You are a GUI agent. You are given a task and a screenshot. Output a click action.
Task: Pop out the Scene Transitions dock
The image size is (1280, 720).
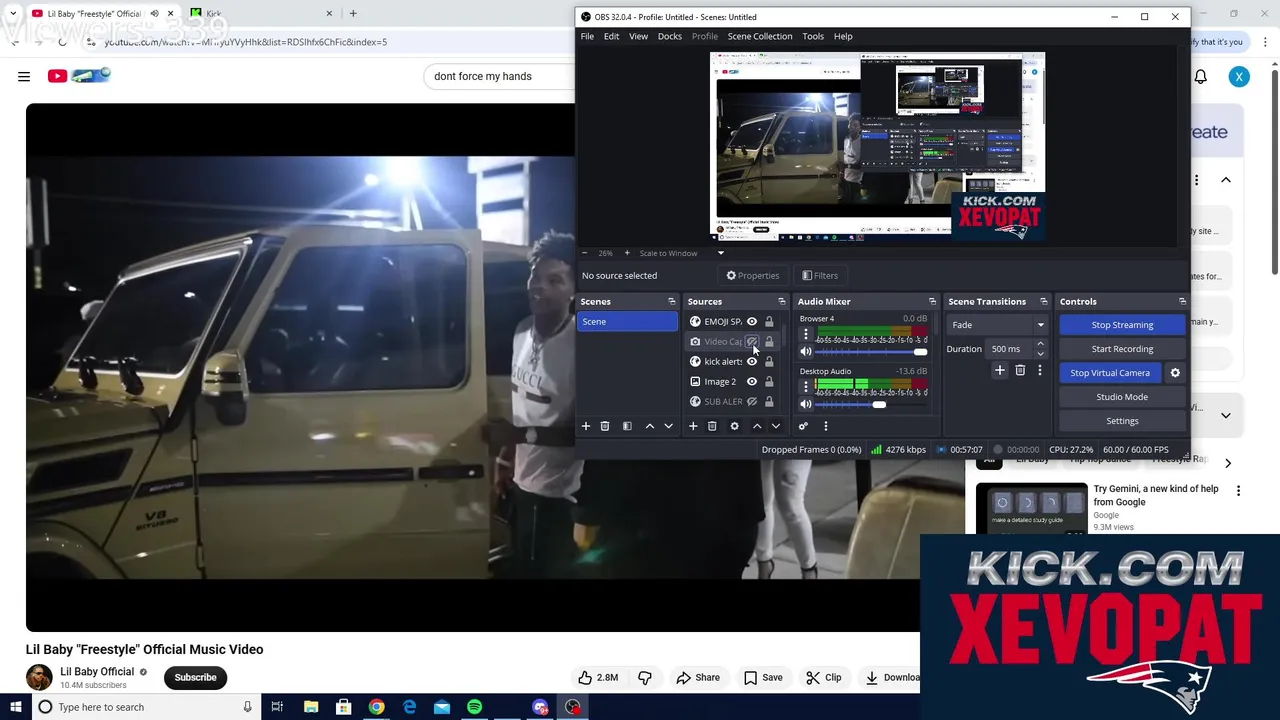1044,301
